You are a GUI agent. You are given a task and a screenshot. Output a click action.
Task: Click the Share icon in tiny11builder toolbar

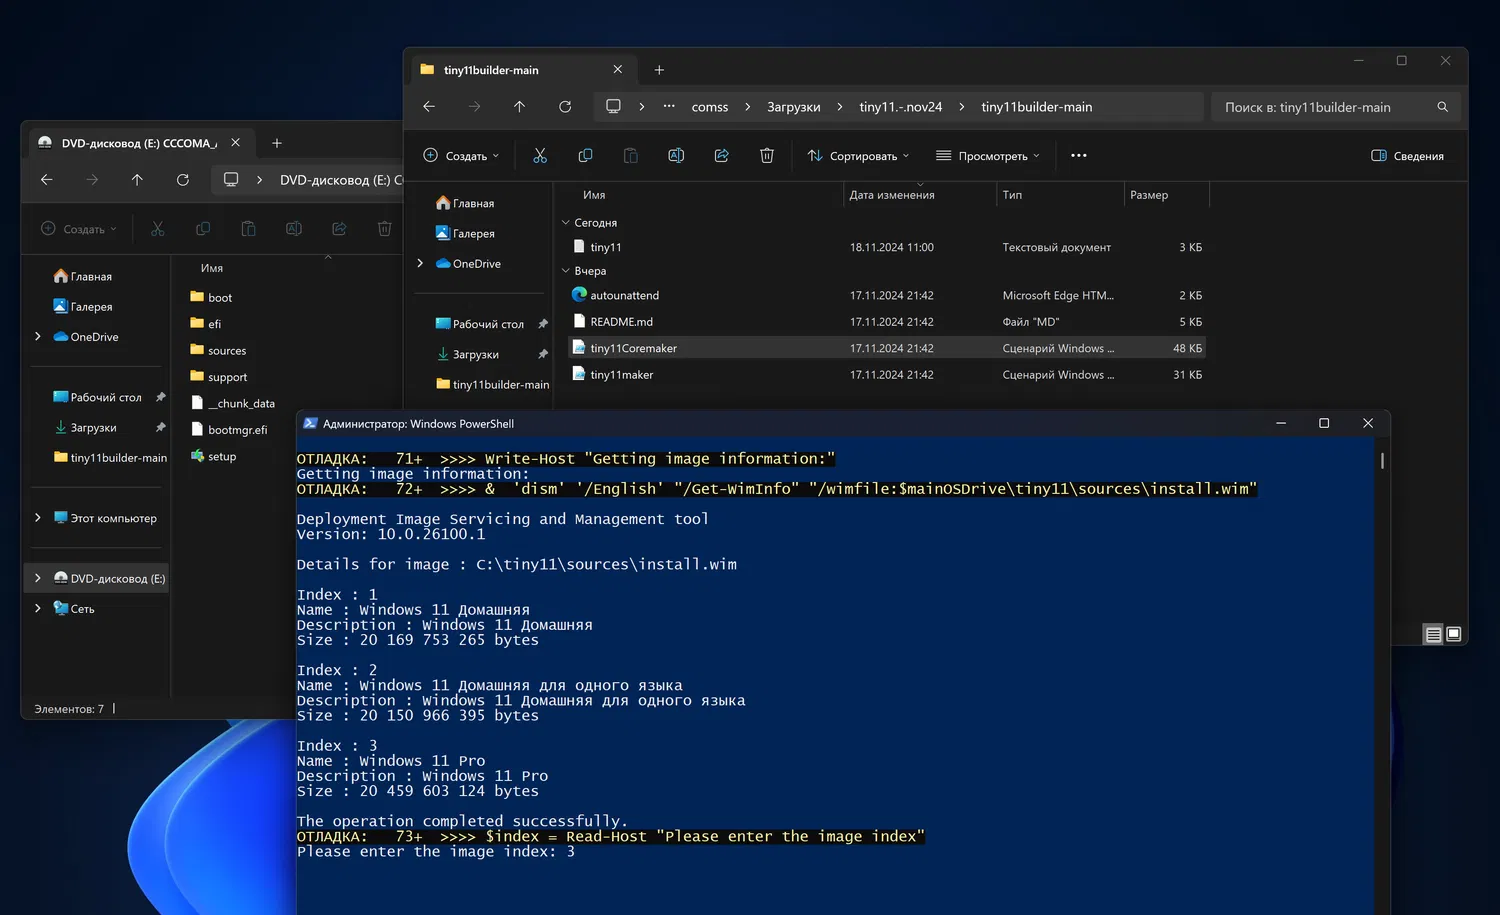click(721, 156)
